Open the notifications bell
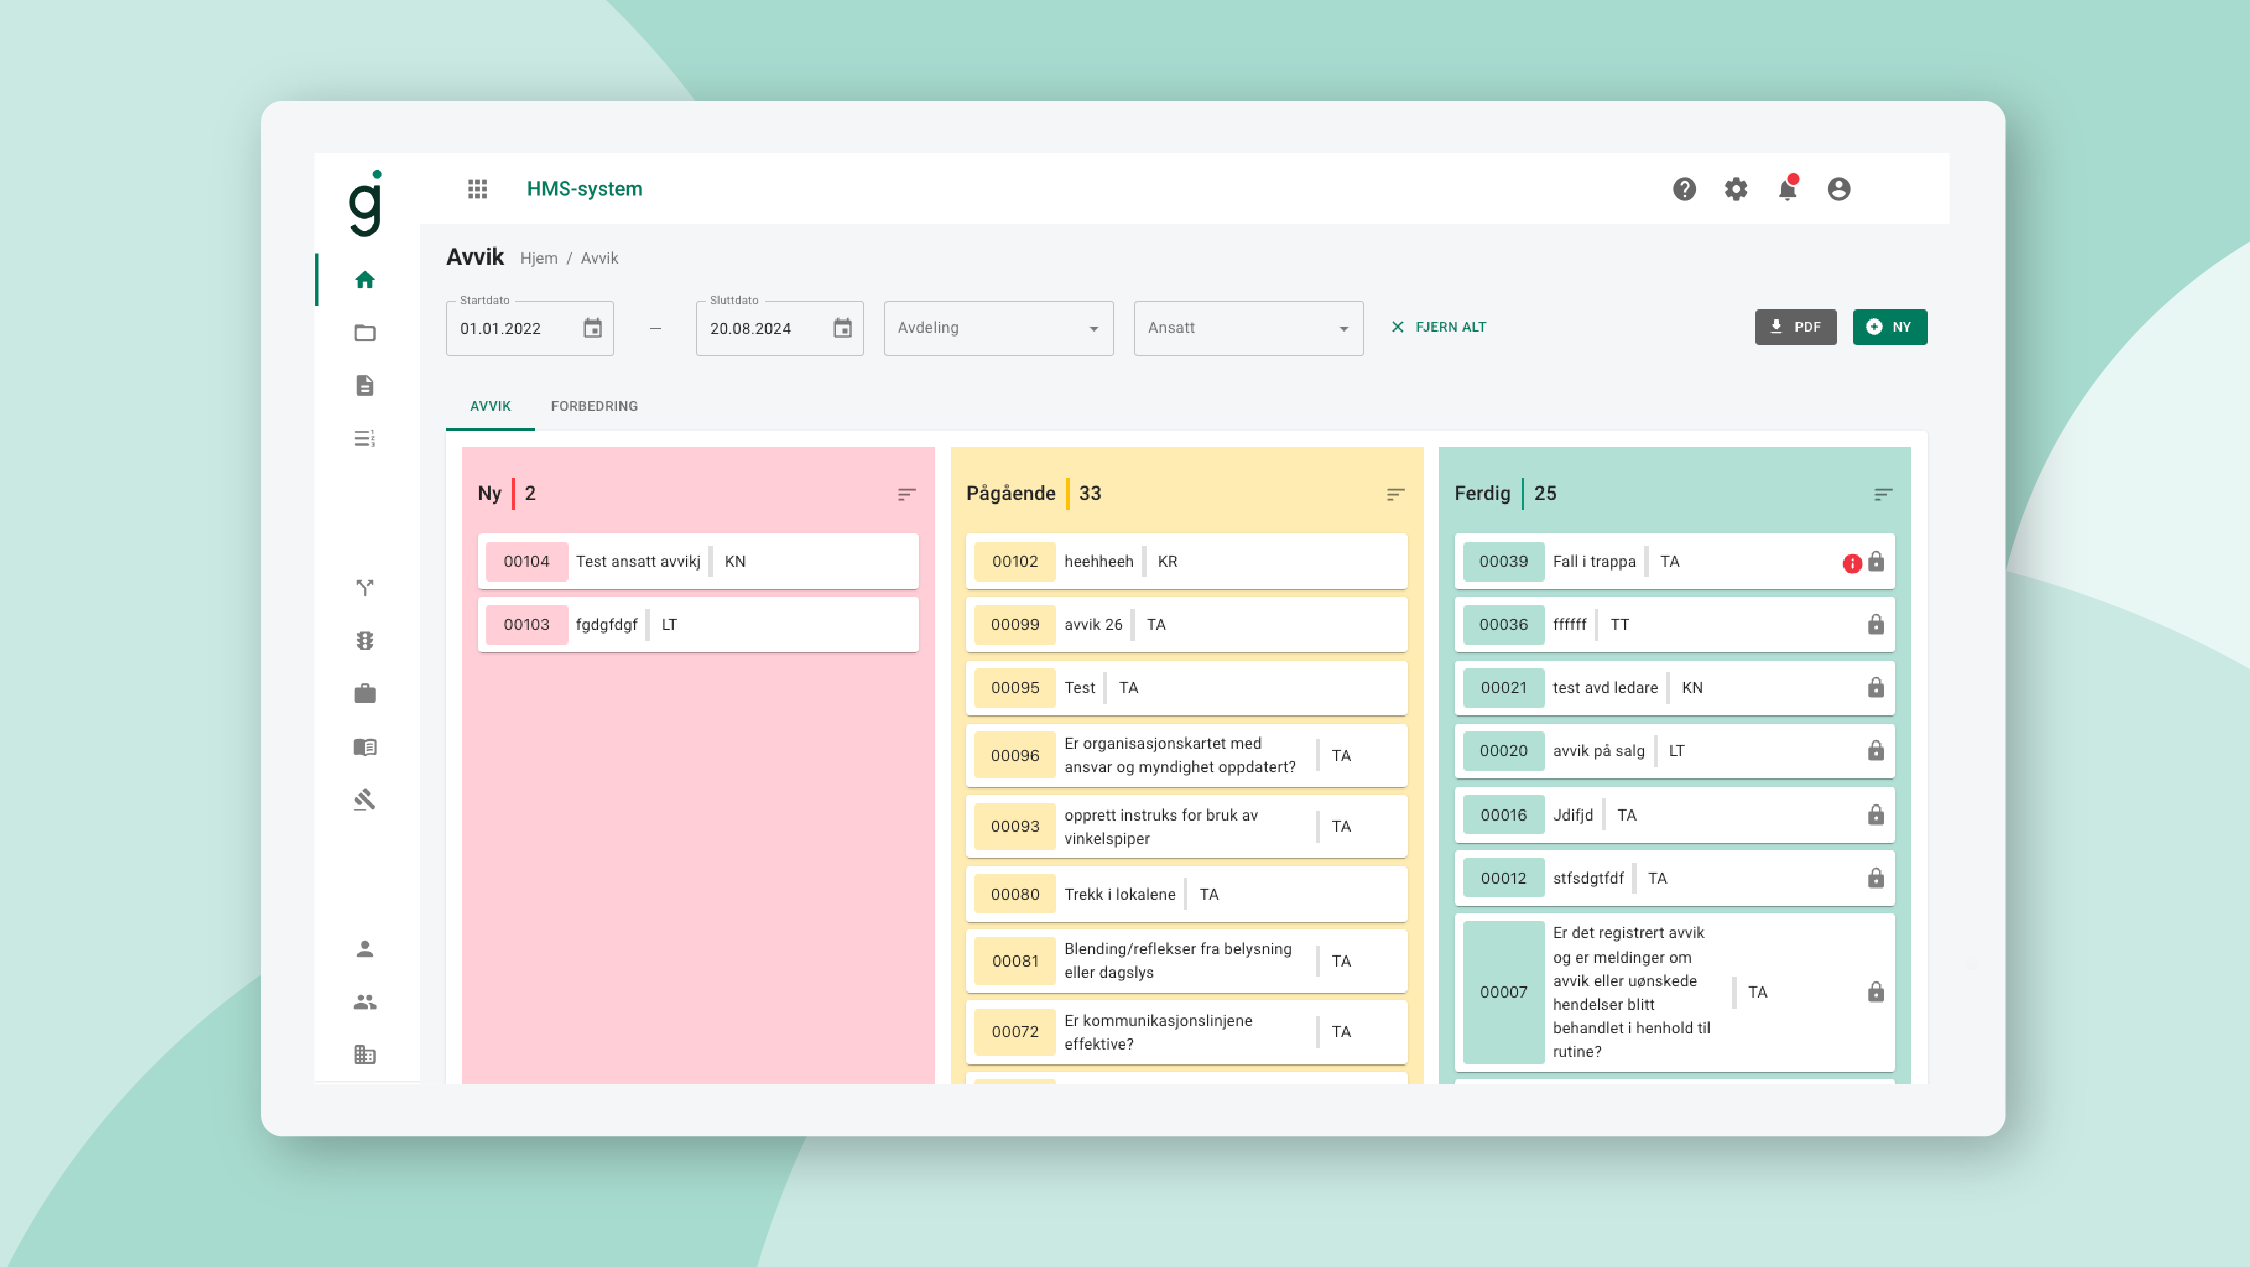The height and width of the screenshot is (1267, 2250). pyautogui.click(x=1787, y=189)
